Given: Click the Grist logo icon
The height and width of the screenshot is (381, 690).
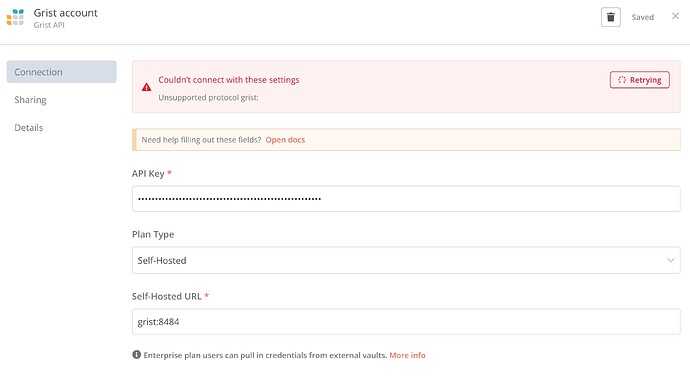Looking at the screenshot, I should click(x=15, y=17).
